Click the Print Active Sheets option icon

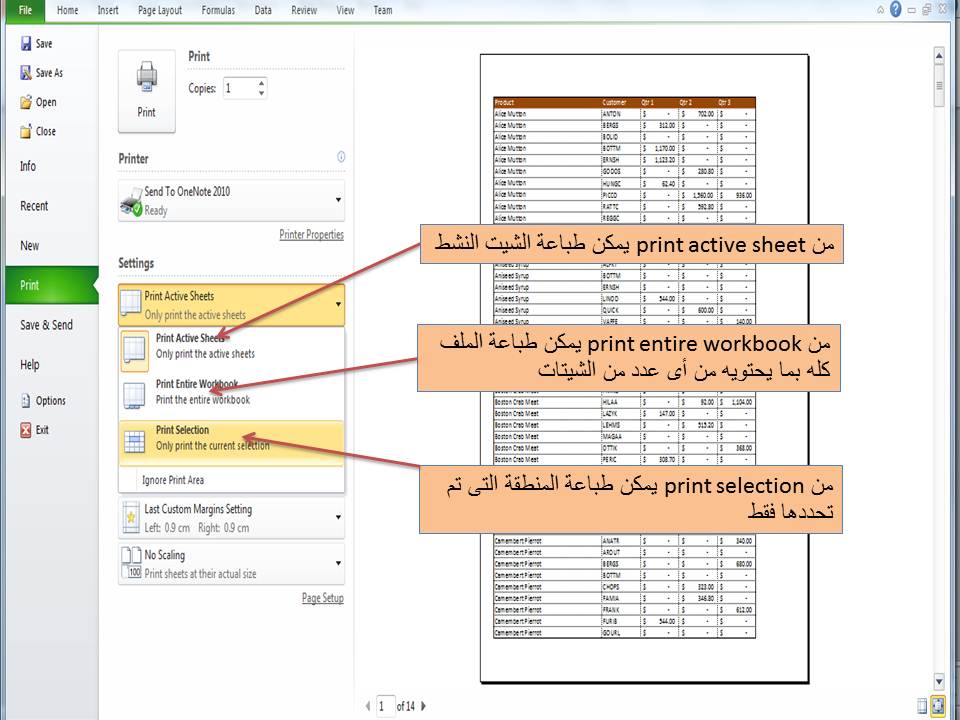click(x=134, y=350)
